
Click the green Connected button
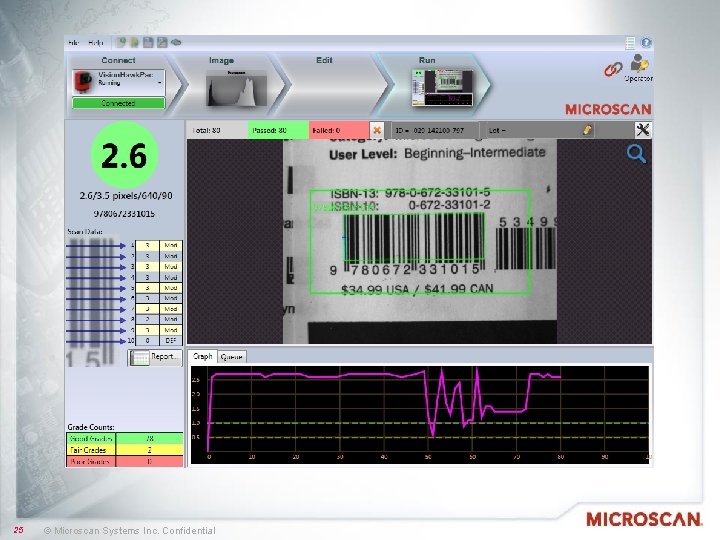tap(118, 103)
